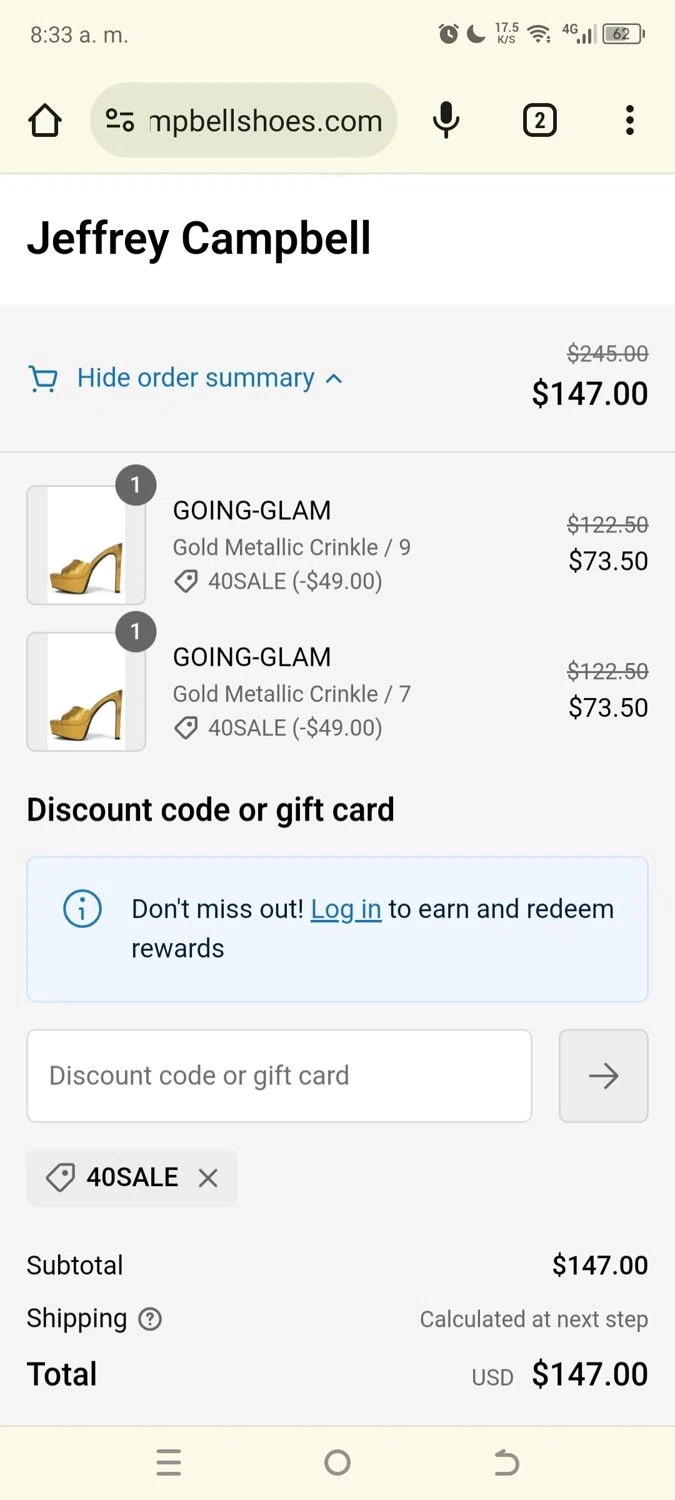Screen dimensions: 675x1500
Task: Open GOING-GLAM size 7 product thumbnail
Action: (x=86, y=692)
